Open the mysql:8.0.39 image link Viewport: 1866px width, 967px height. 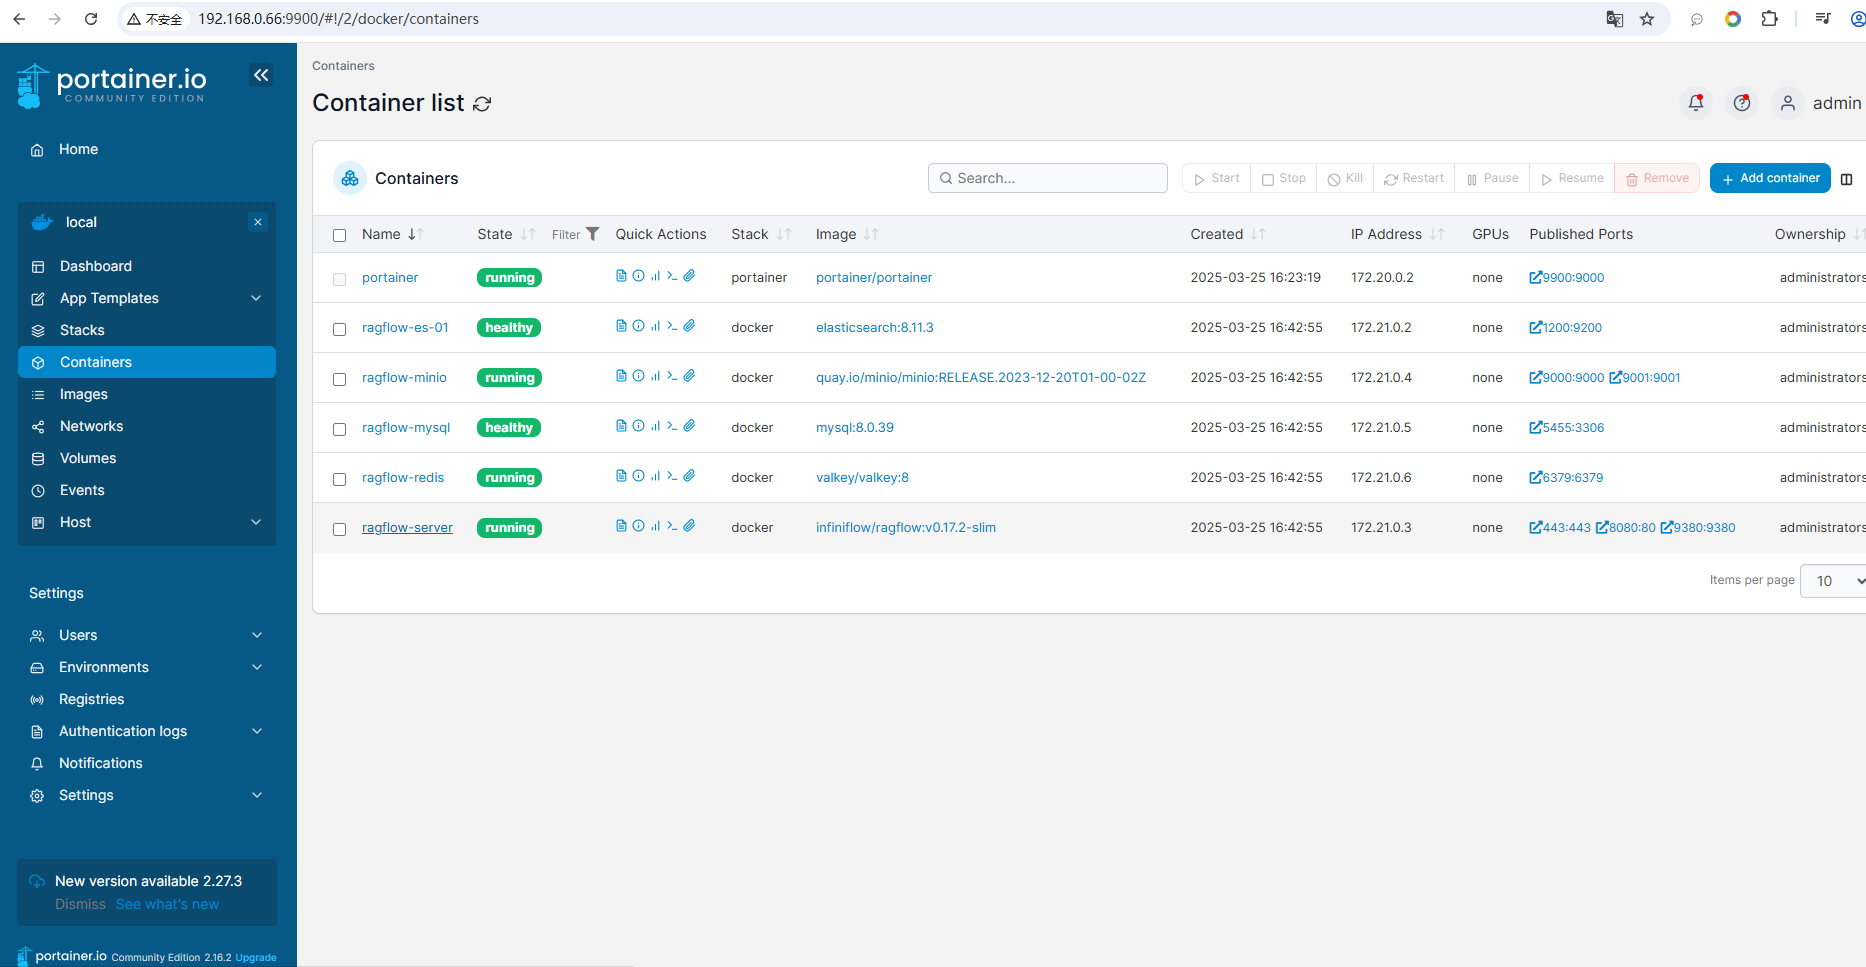tap(855, 427)
